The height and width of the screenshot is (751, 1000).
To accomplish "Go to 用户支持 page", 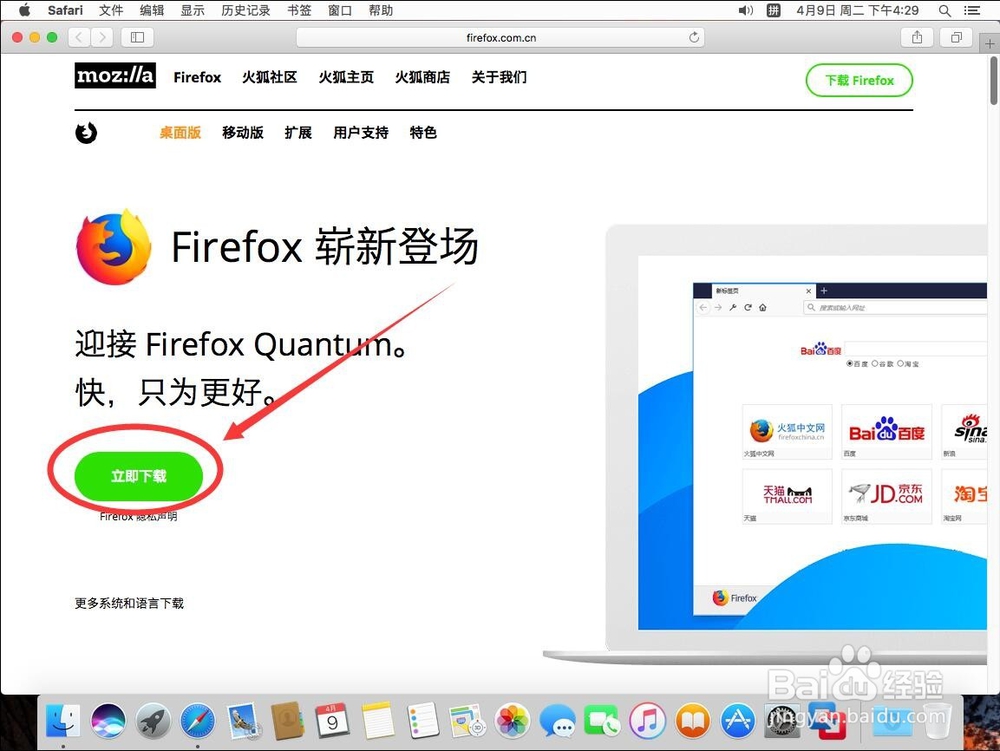I will (361, 132).
